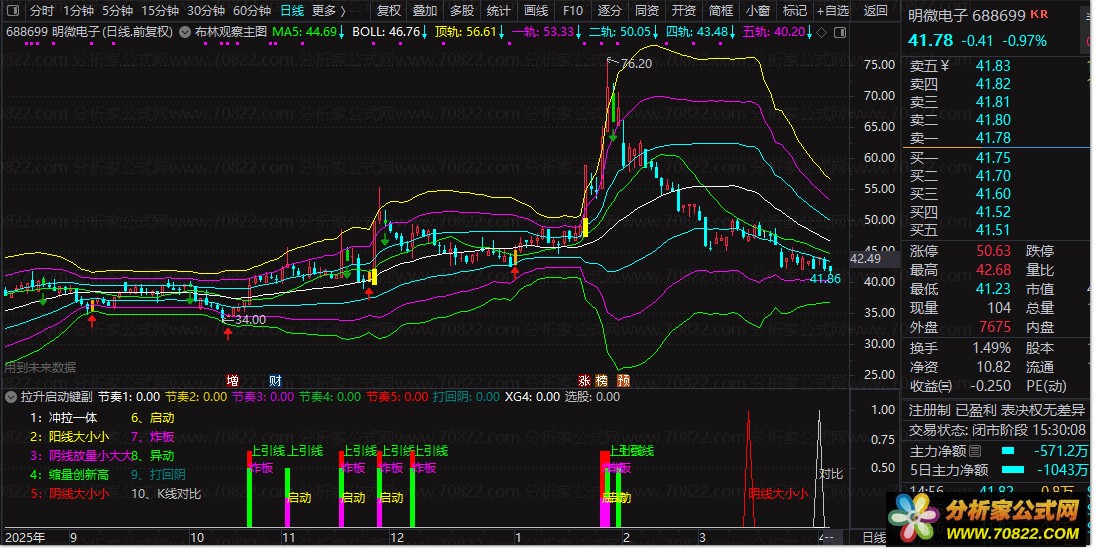Collapse the 拉升启动键副 sub-indicator panel
This screenshot has width=1096, height=550.
pyautogui.click(x=11, y=396)
